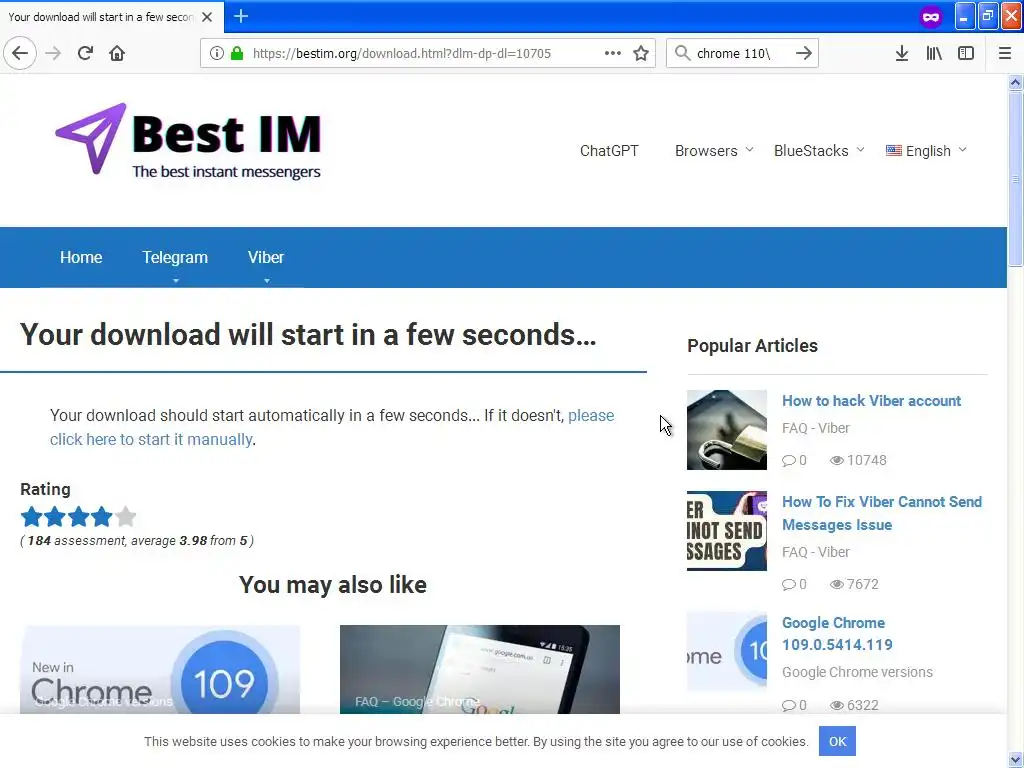Image resolution: width=1024 pixels, height=768 pixels.
Task: Click the 'You may also like' heading
Action: tap(332, 584)
